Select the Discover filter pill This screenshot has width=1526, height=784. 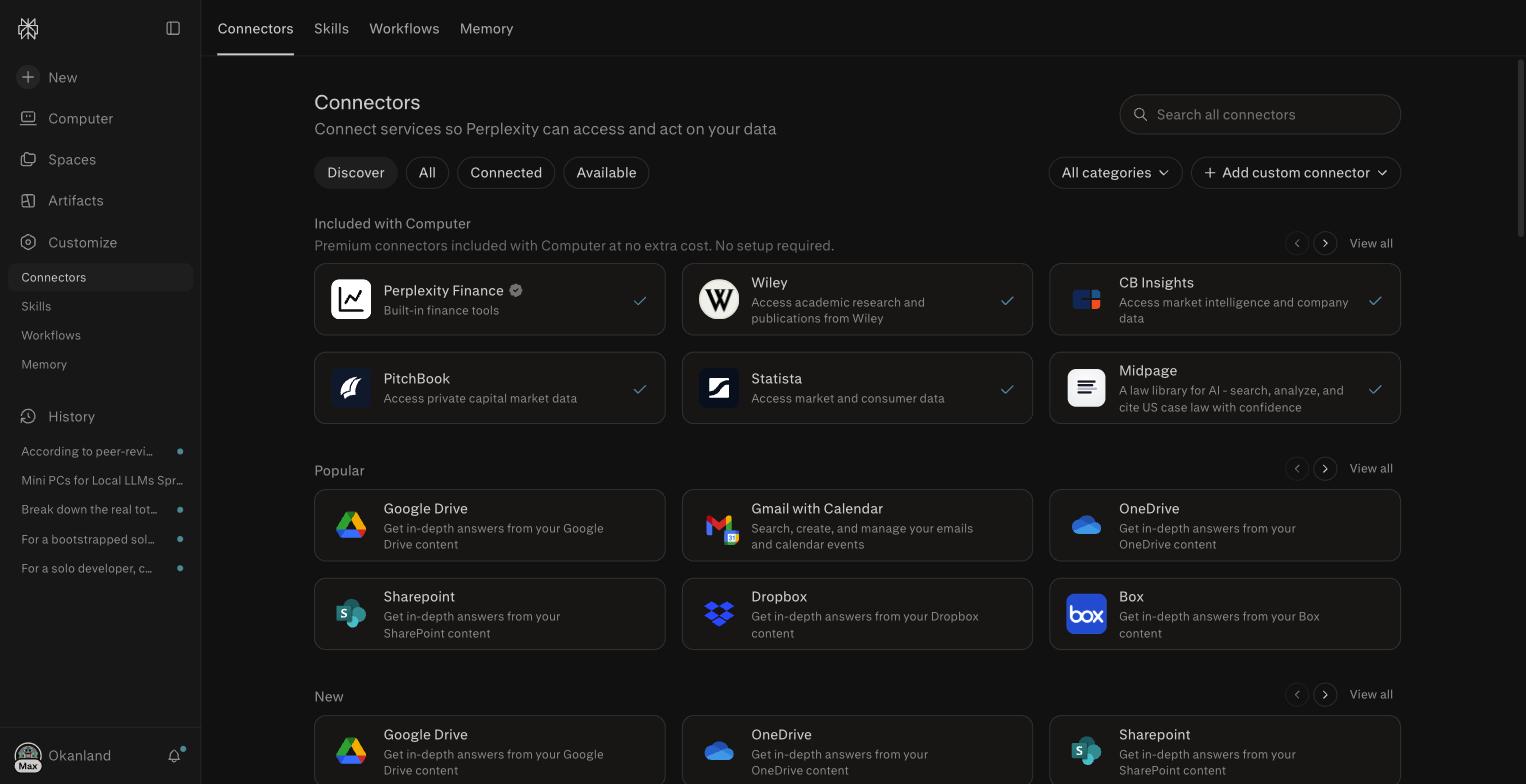(355, 172)
